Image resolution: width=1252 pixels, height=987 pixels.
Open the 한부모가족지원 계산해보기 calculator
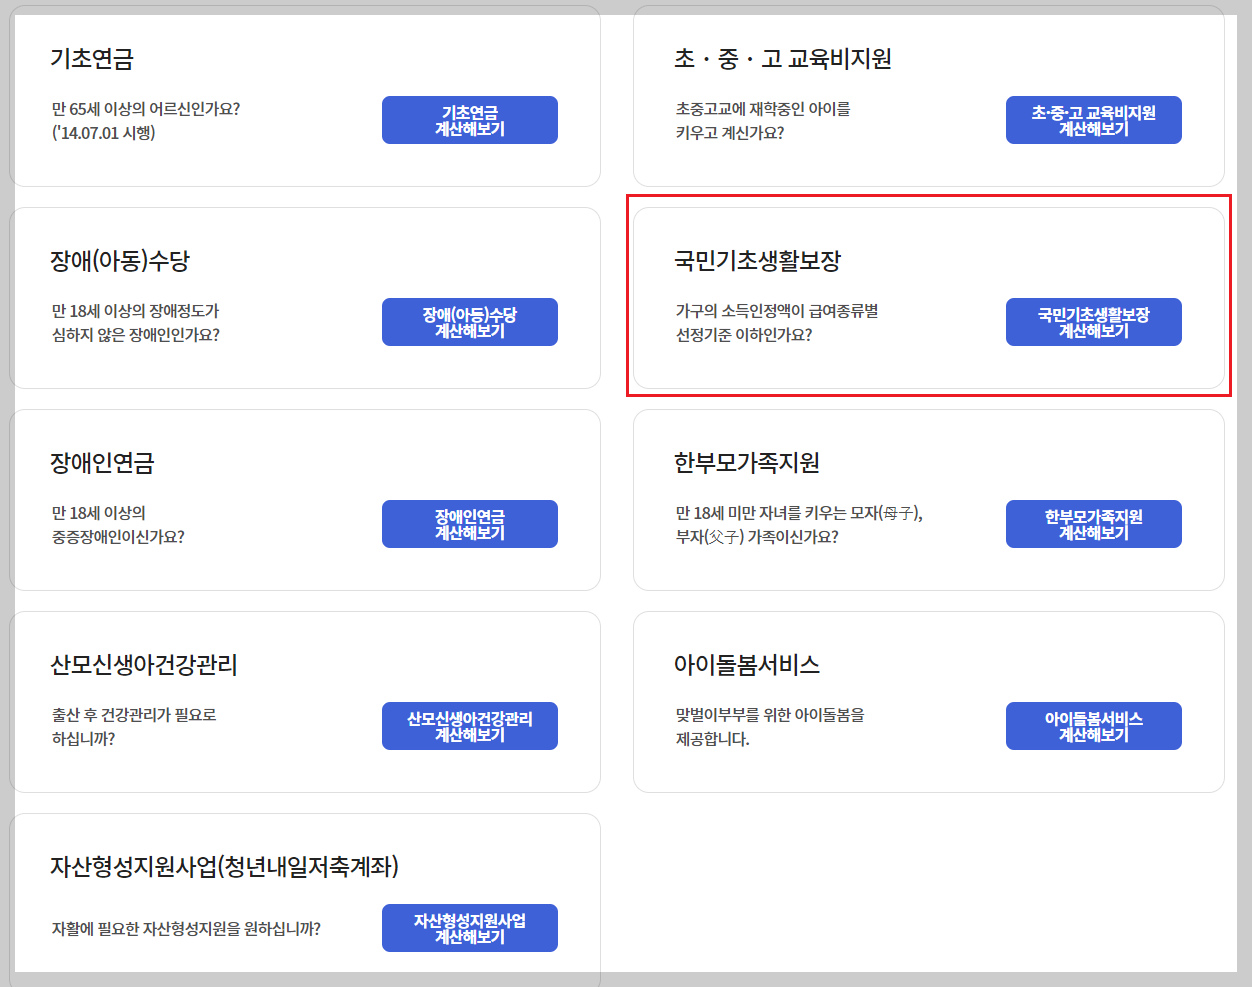tap(1093, 523)
